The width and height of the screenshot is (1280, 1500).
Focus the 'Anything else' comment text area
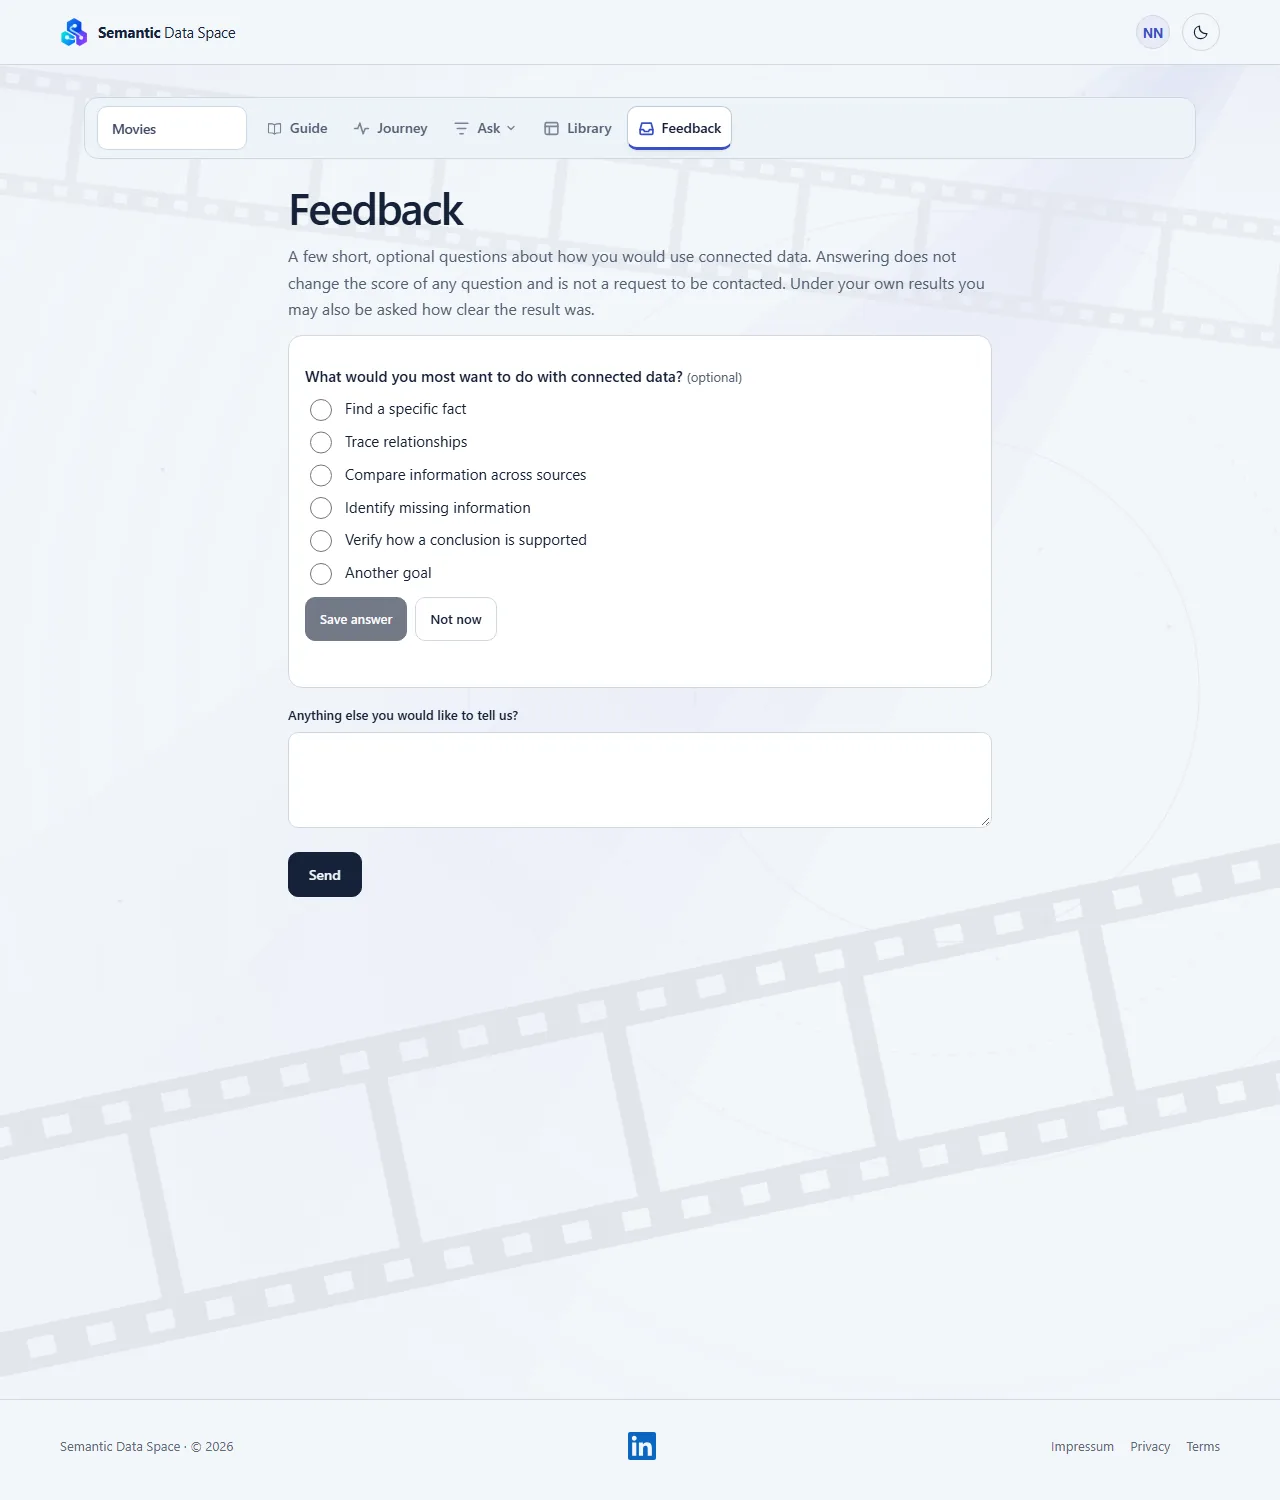pos(640,780)
